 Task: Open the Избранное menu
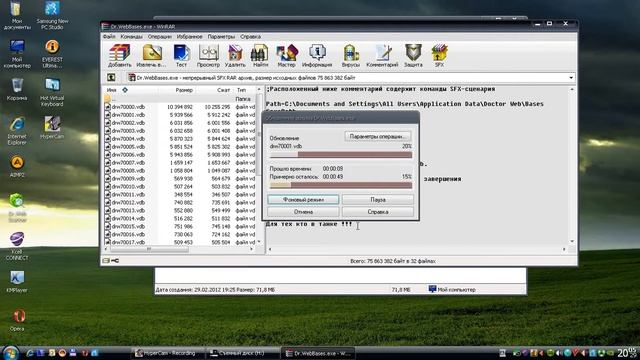pyautogui.click(x=189, y=37)
